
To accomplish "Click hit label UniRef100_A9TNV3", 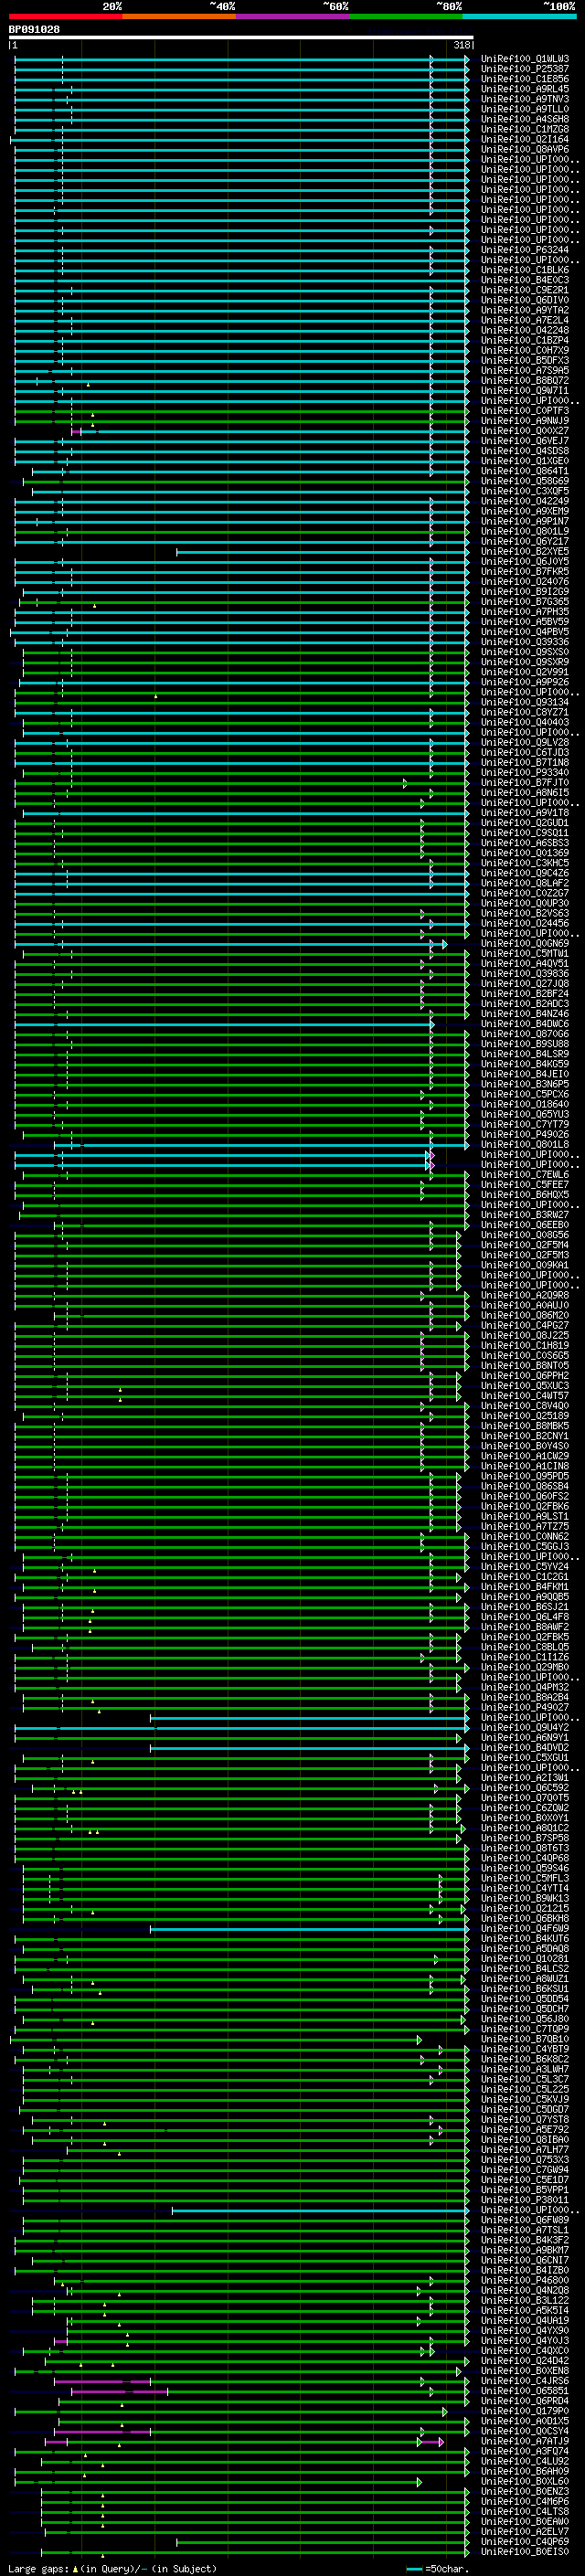I will point(524,99).
